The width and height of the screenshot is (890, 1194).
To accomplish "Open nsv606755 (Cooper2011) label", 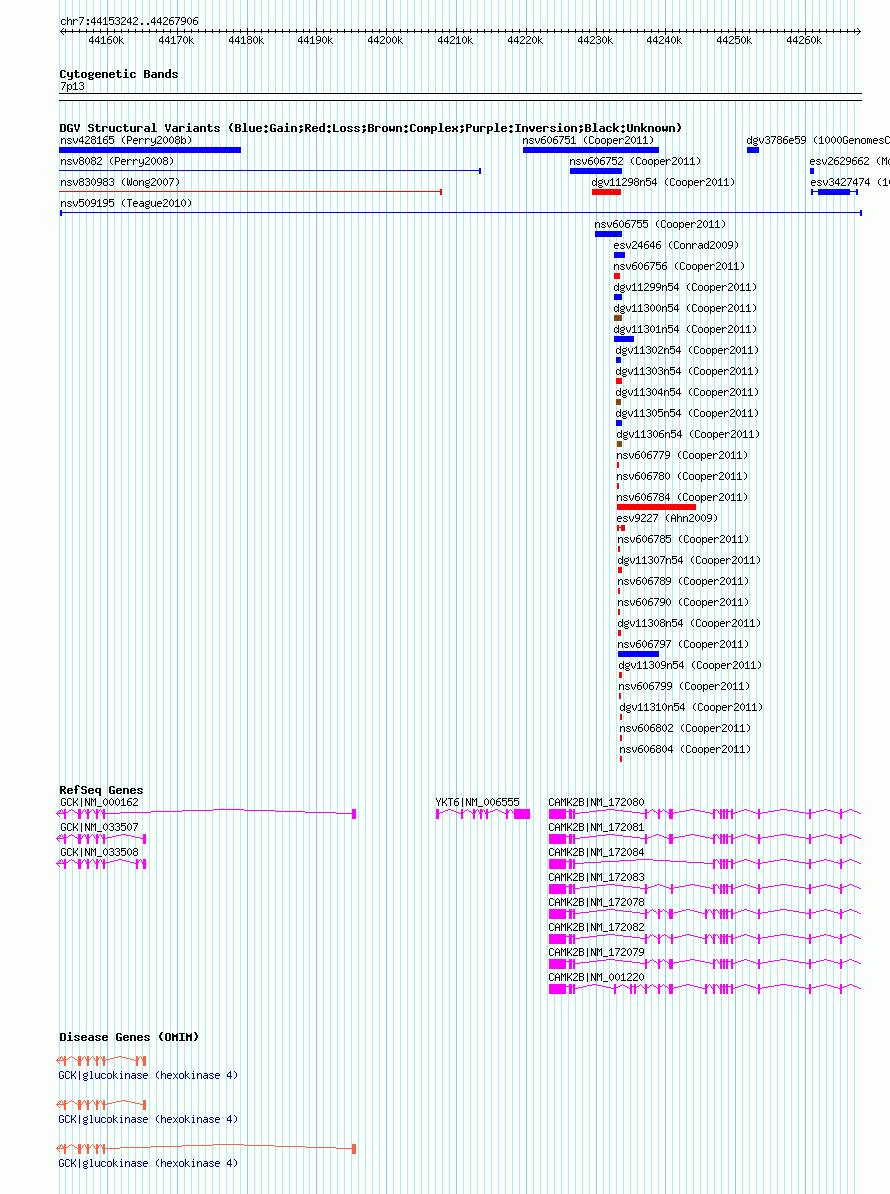I will click(x=660, y=225).
